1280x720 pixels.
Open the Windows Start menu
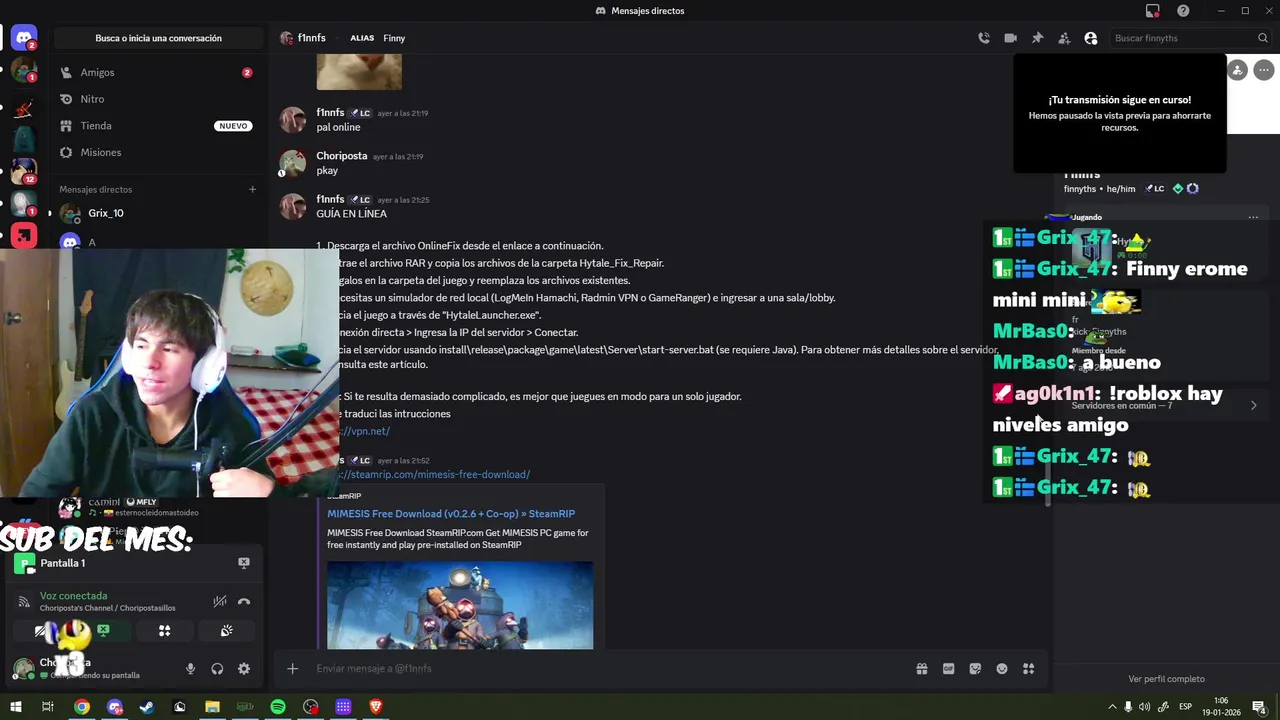[x=17, y=707]
